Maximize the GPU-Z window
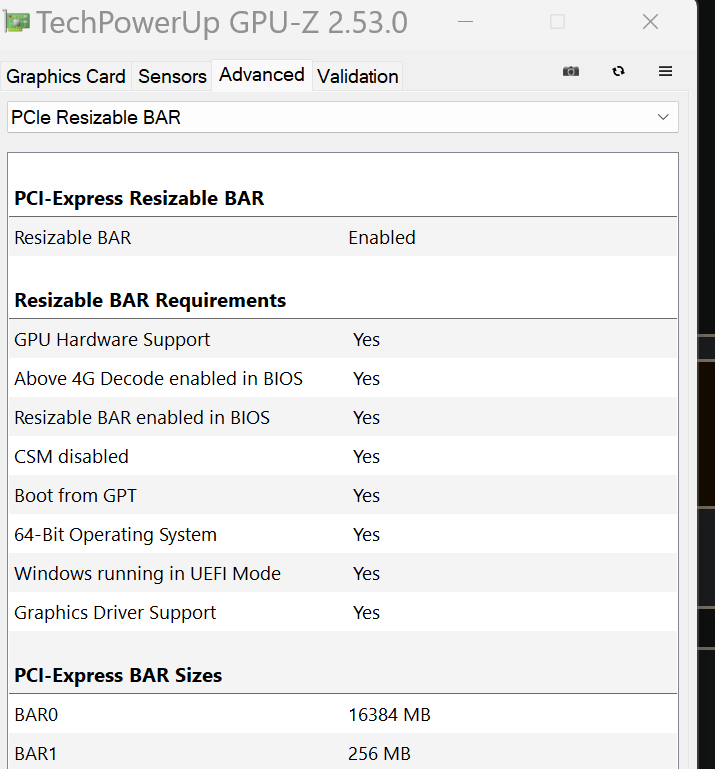The height and width of the screenshot is (769, 715). click(558, 22)
